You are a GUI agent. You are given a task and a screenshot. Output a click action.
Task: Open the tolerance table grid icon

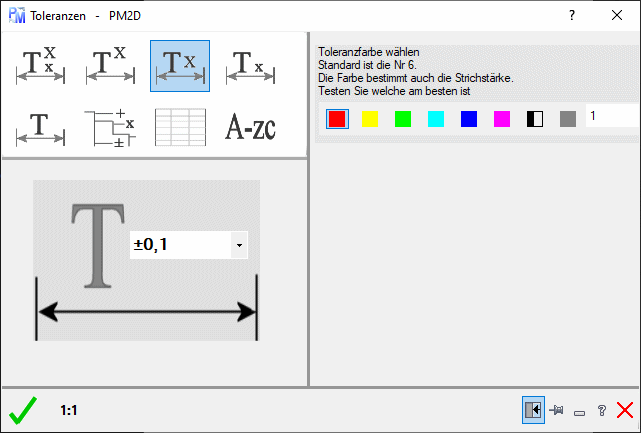[x=180, y=127]
